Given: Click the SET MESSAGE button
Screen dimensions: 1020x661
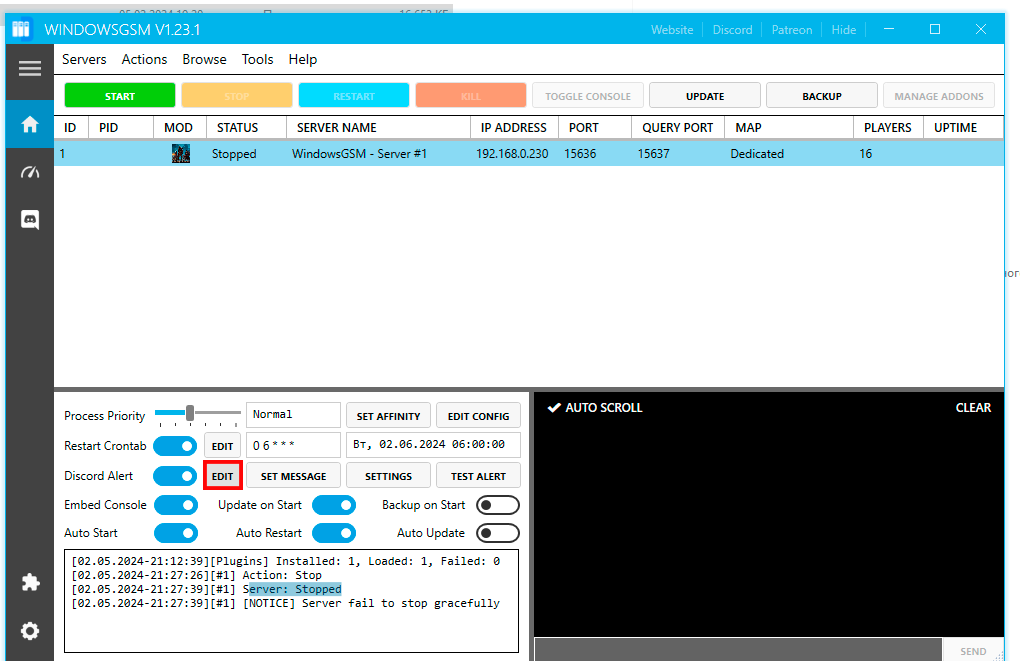Looking at the screenshot, I should [x=293, y=476].
